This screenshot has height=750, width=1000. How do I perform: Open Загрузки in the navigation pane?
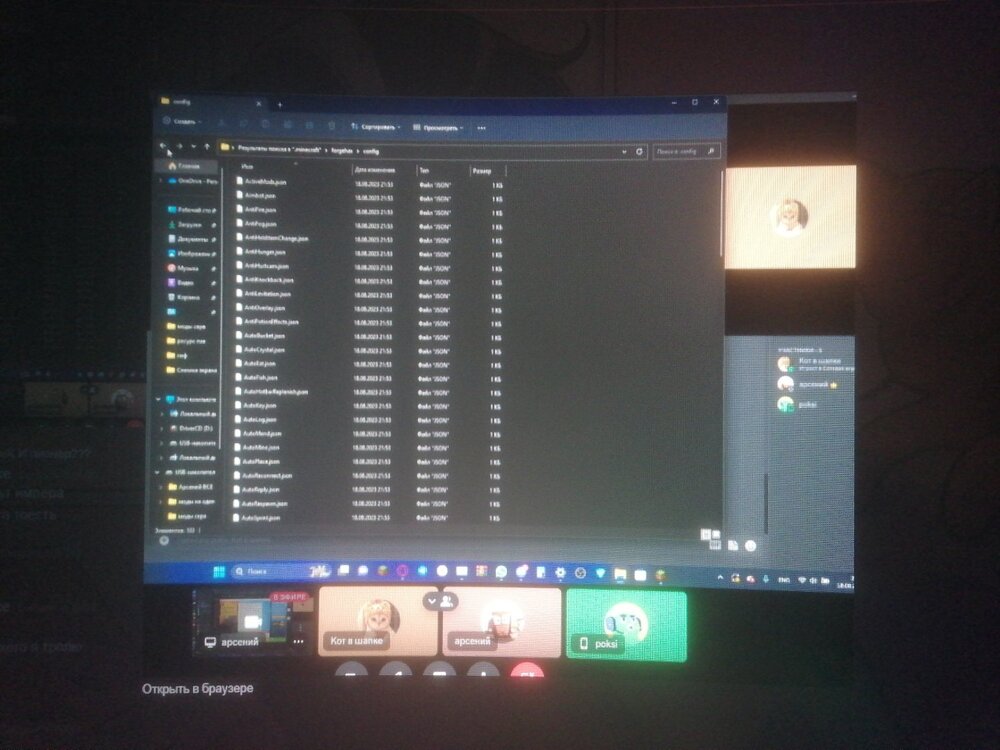pyautogui.click(x=191, y=224)
